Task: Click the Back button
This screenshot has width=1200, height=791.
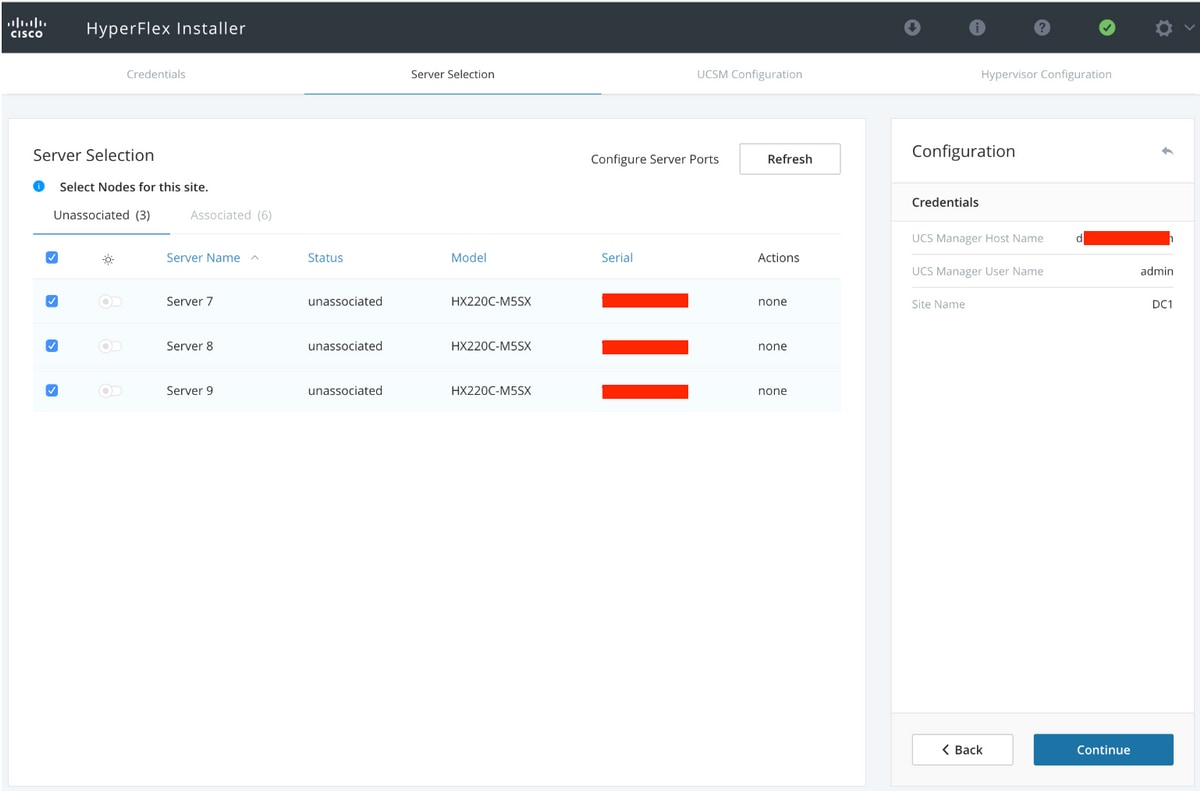Action: point(962,750)
